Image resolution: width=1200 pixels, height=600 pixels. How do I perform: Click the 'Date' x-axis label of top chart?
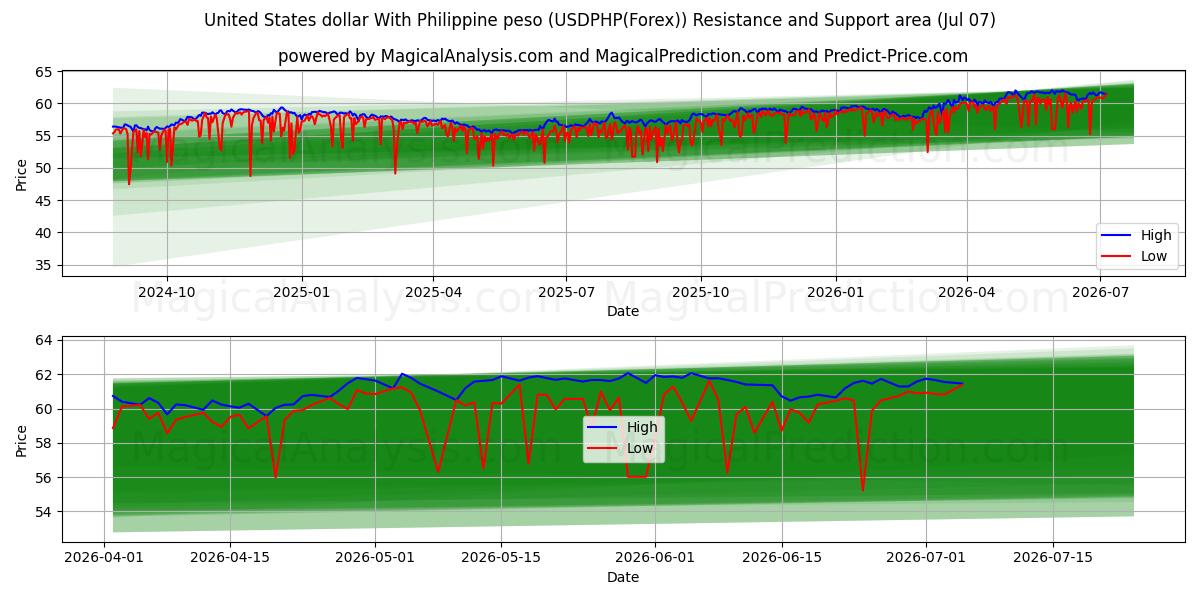(x=622, y=311)
